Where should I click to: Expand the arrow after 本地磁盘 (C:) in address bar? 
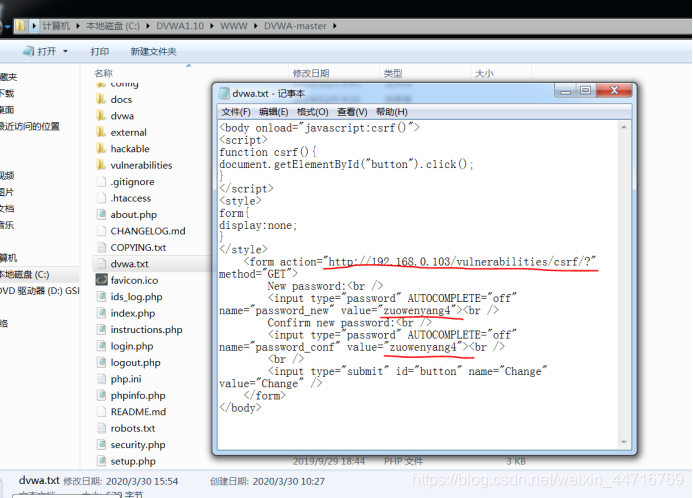tap(148, 26)
